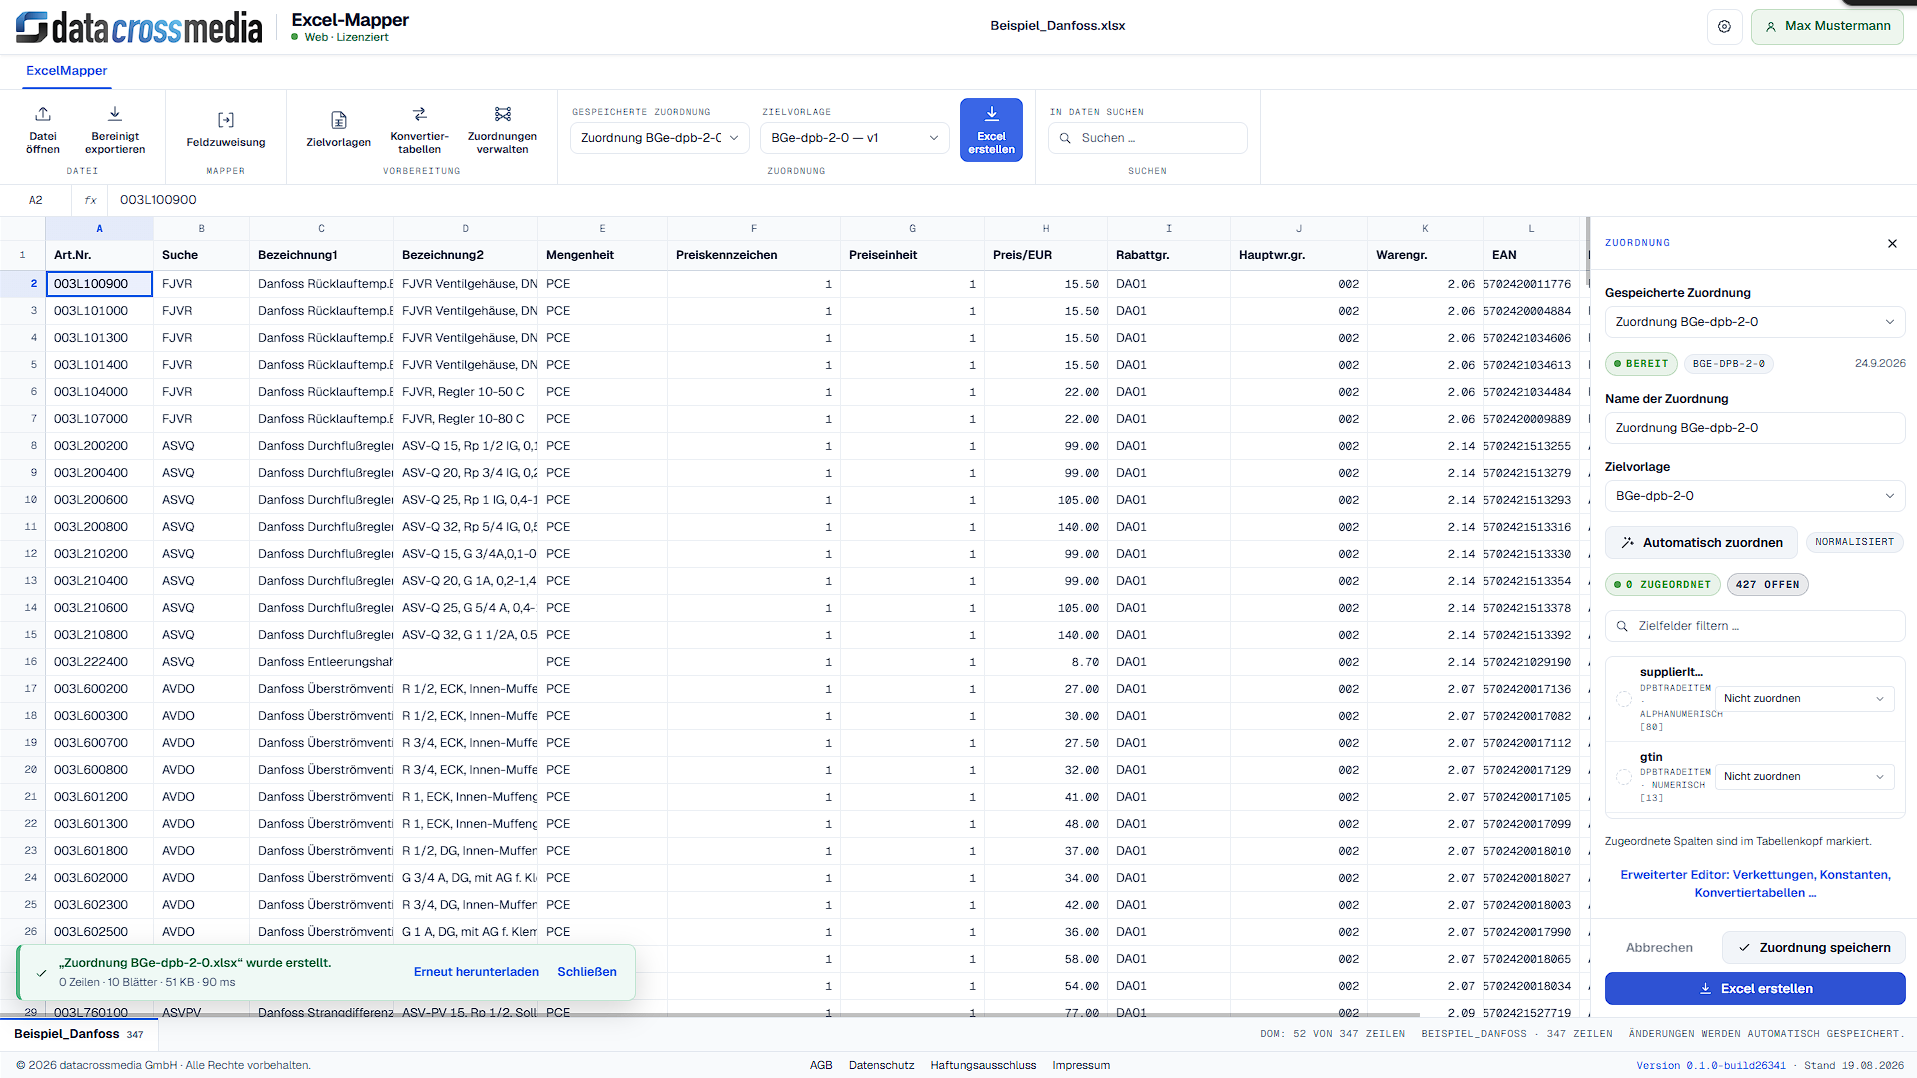Screen dimensions: 1917x1078
Task: Toggle the gtin field radio circle
Action: [x=1623, y=777]
